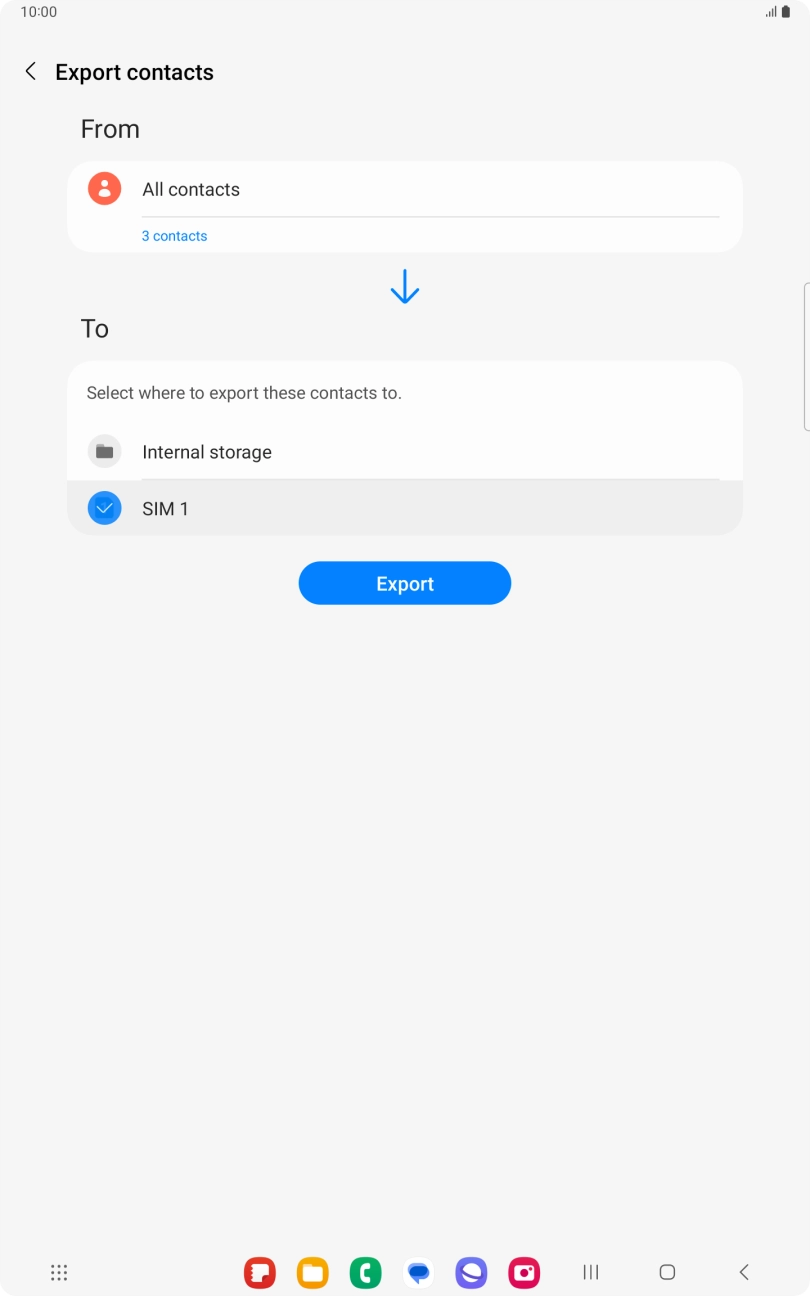Launch the red notes app in the taskbar

(x=260, y=1272)
